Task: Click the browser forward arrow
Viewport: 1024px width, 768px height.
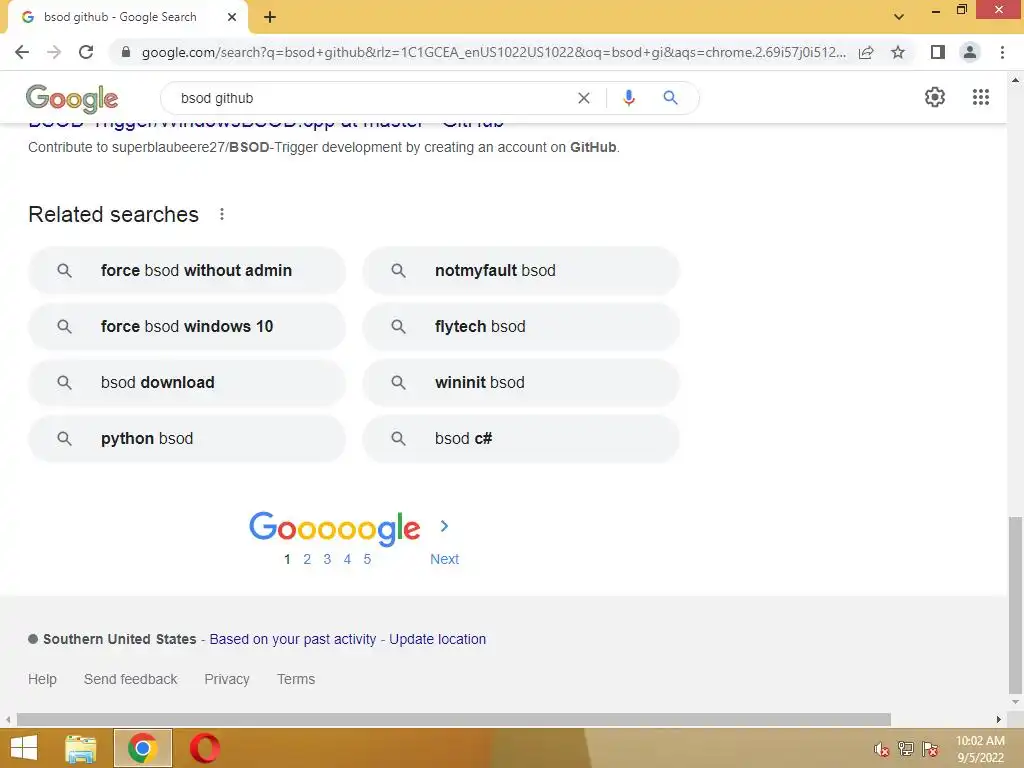Action: tap(54, 52)
